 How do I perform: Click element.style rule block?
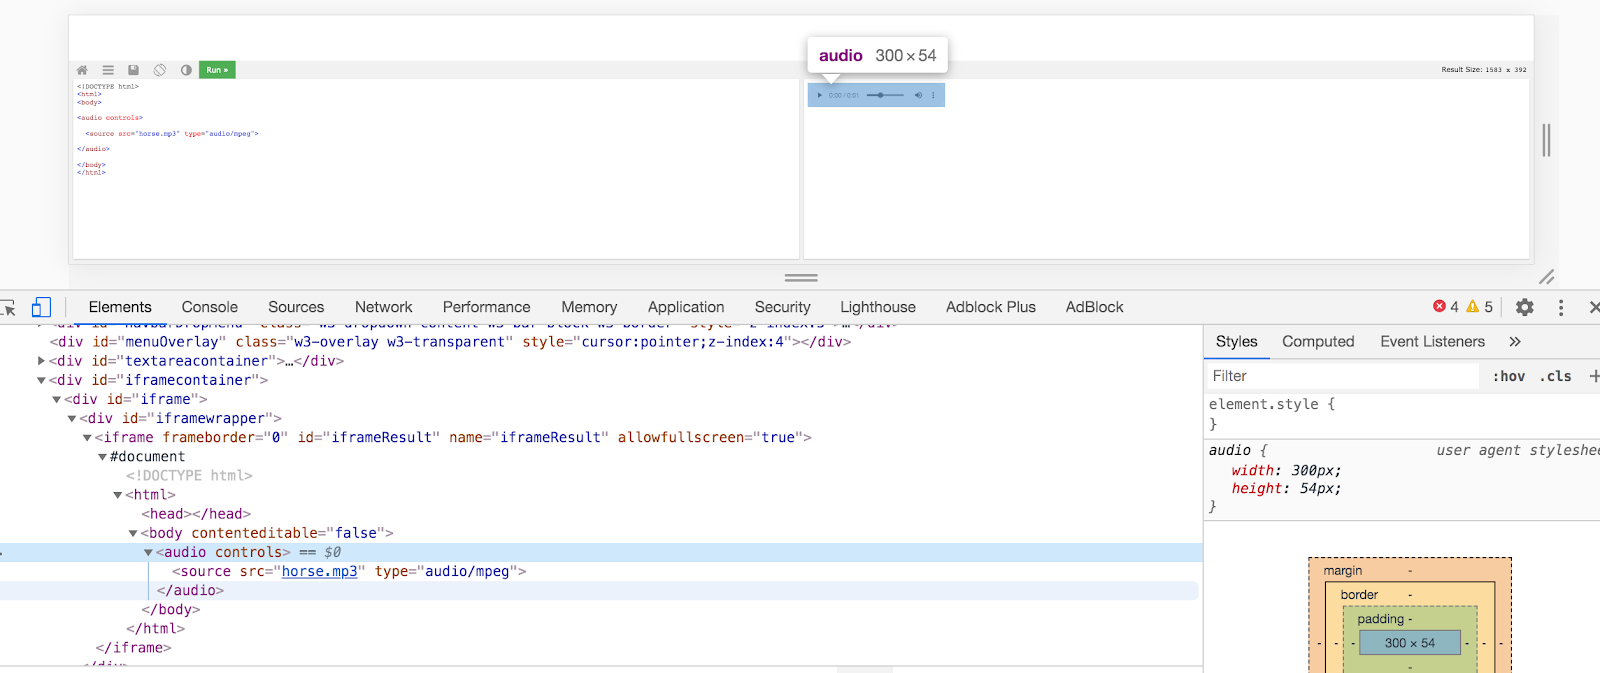pyautogui.click(x=1402, y=414)
